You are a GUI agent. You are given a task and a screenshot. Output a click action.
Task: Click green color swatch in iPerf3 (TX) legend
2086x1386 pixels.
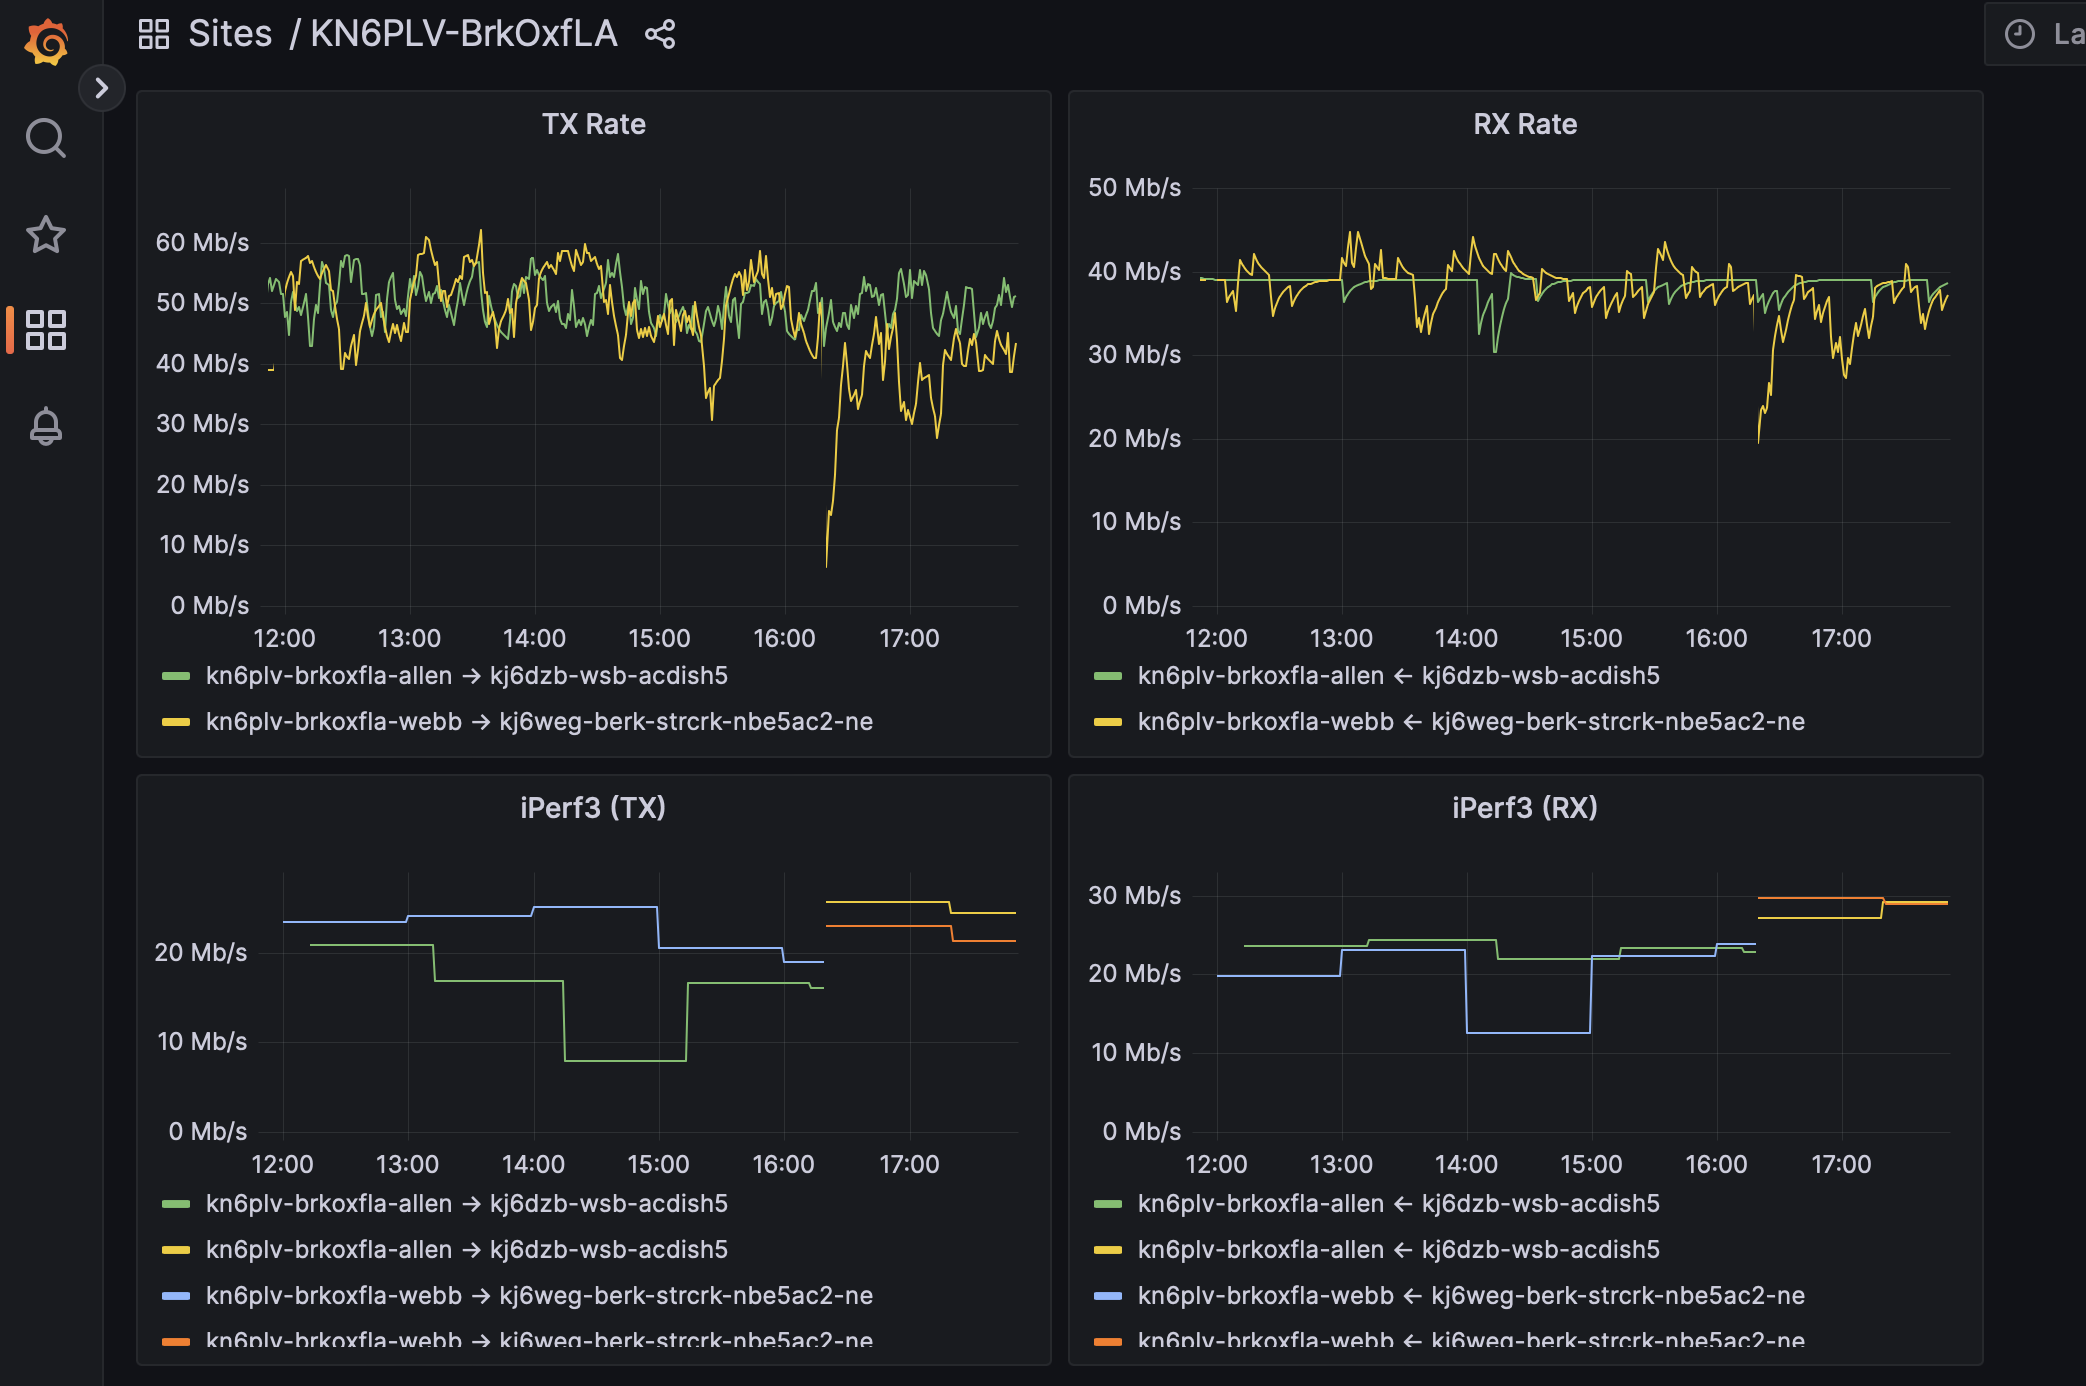coord(176,1204)
